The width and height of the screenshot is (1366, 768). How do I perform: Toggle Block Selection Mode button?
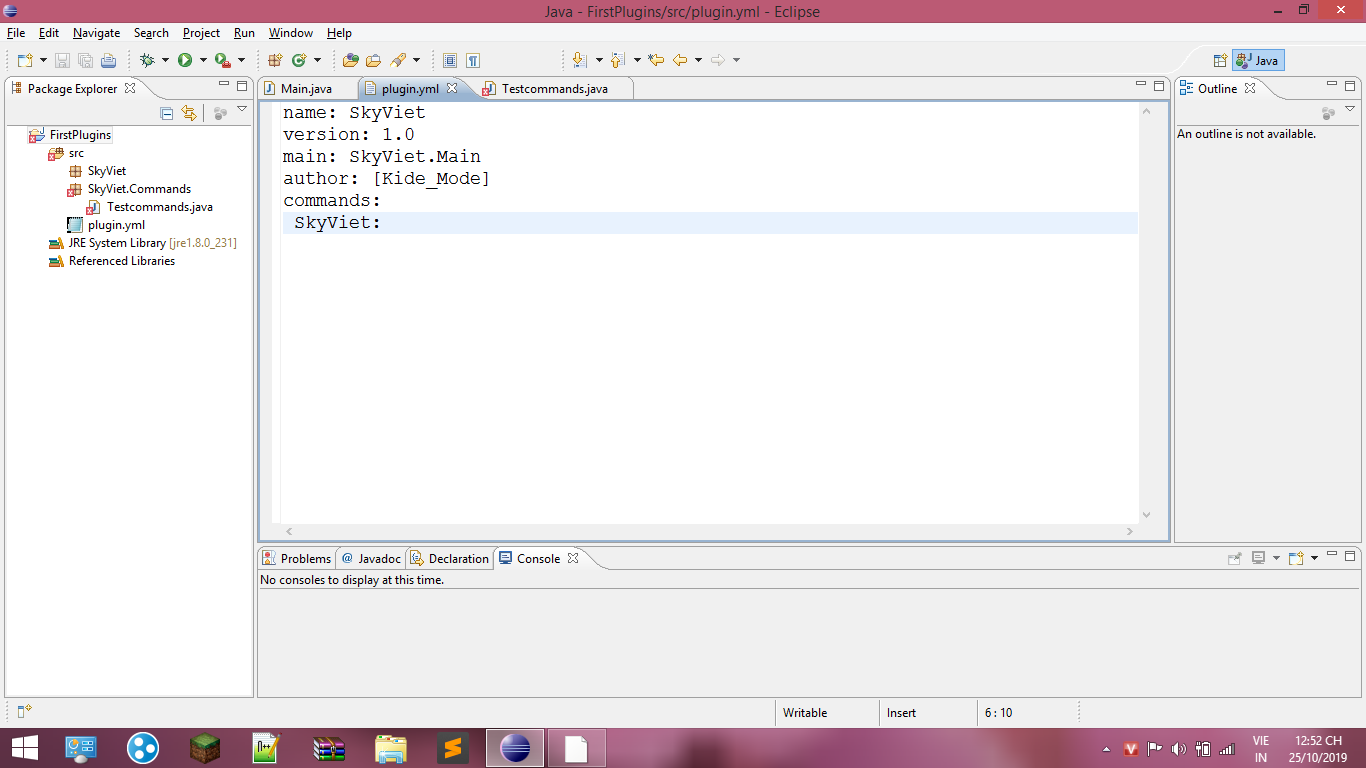pyautogui.click(x=450, y=60)
